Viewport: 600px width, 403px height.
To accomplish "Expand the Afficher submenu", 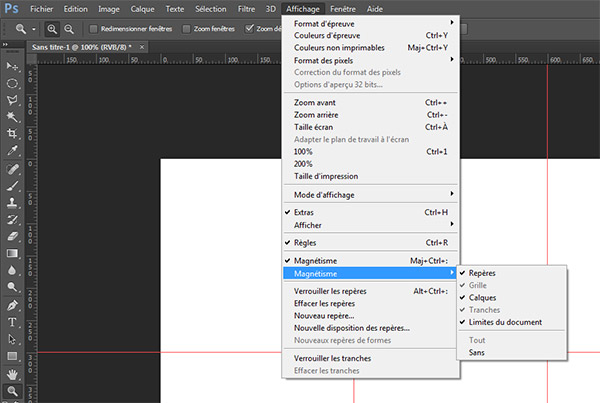I will pyautogui.click(x=371, y=225).
